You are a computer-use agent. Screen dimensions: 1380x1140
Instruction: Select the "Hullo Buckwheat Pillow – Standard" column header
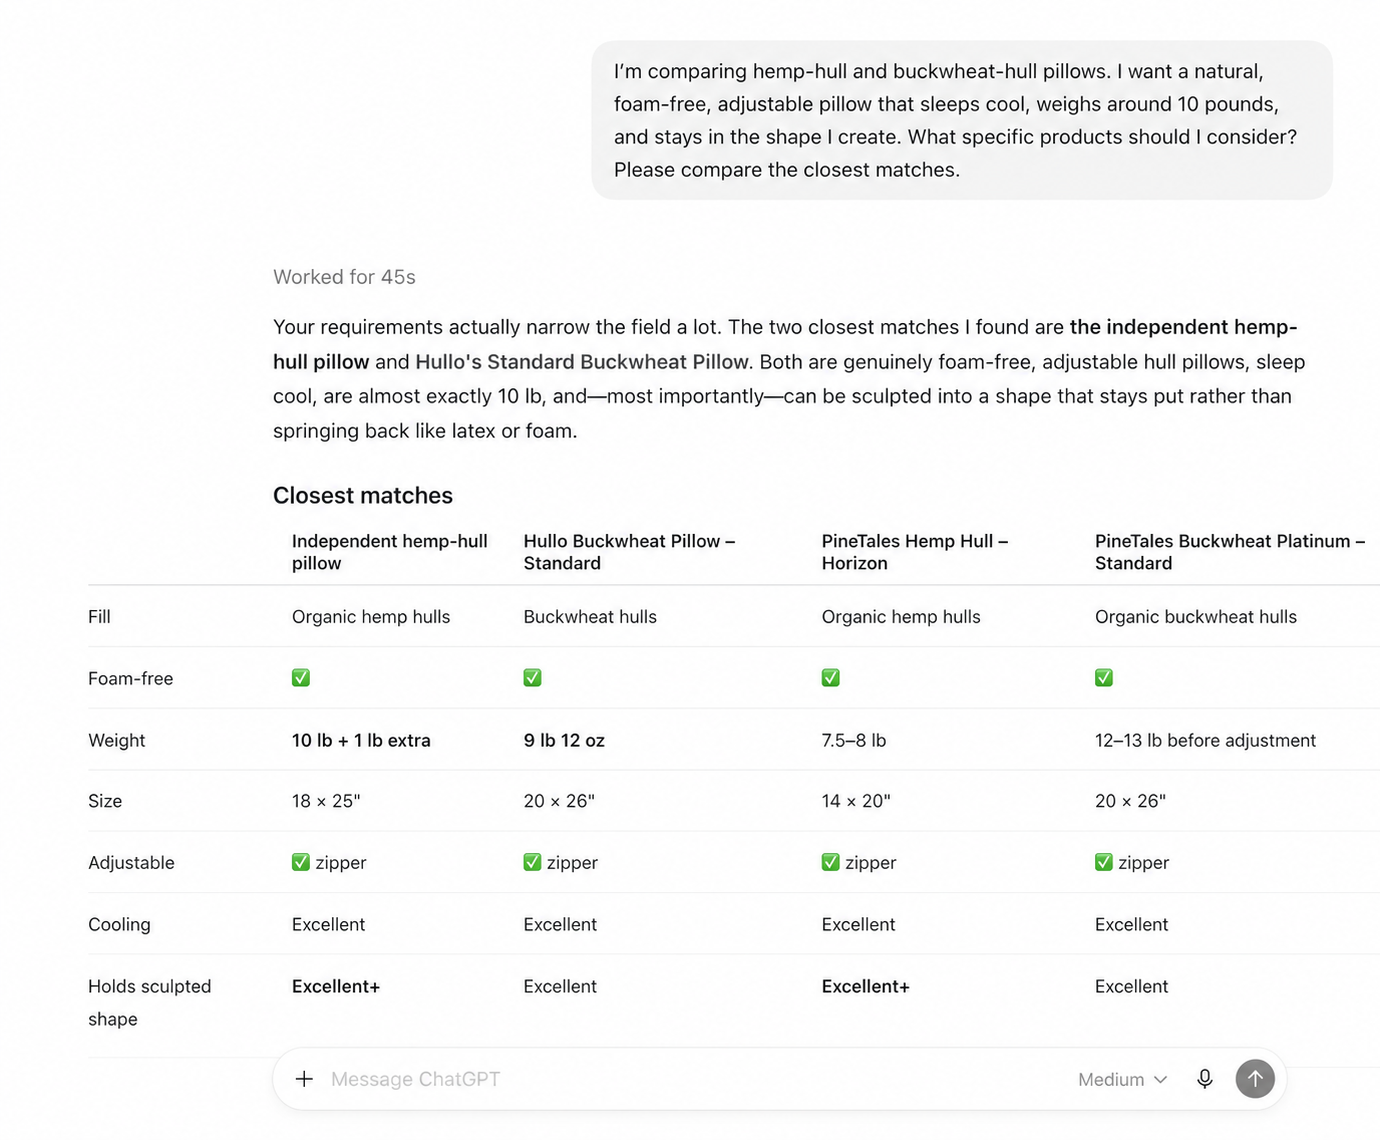coord(629,552)
